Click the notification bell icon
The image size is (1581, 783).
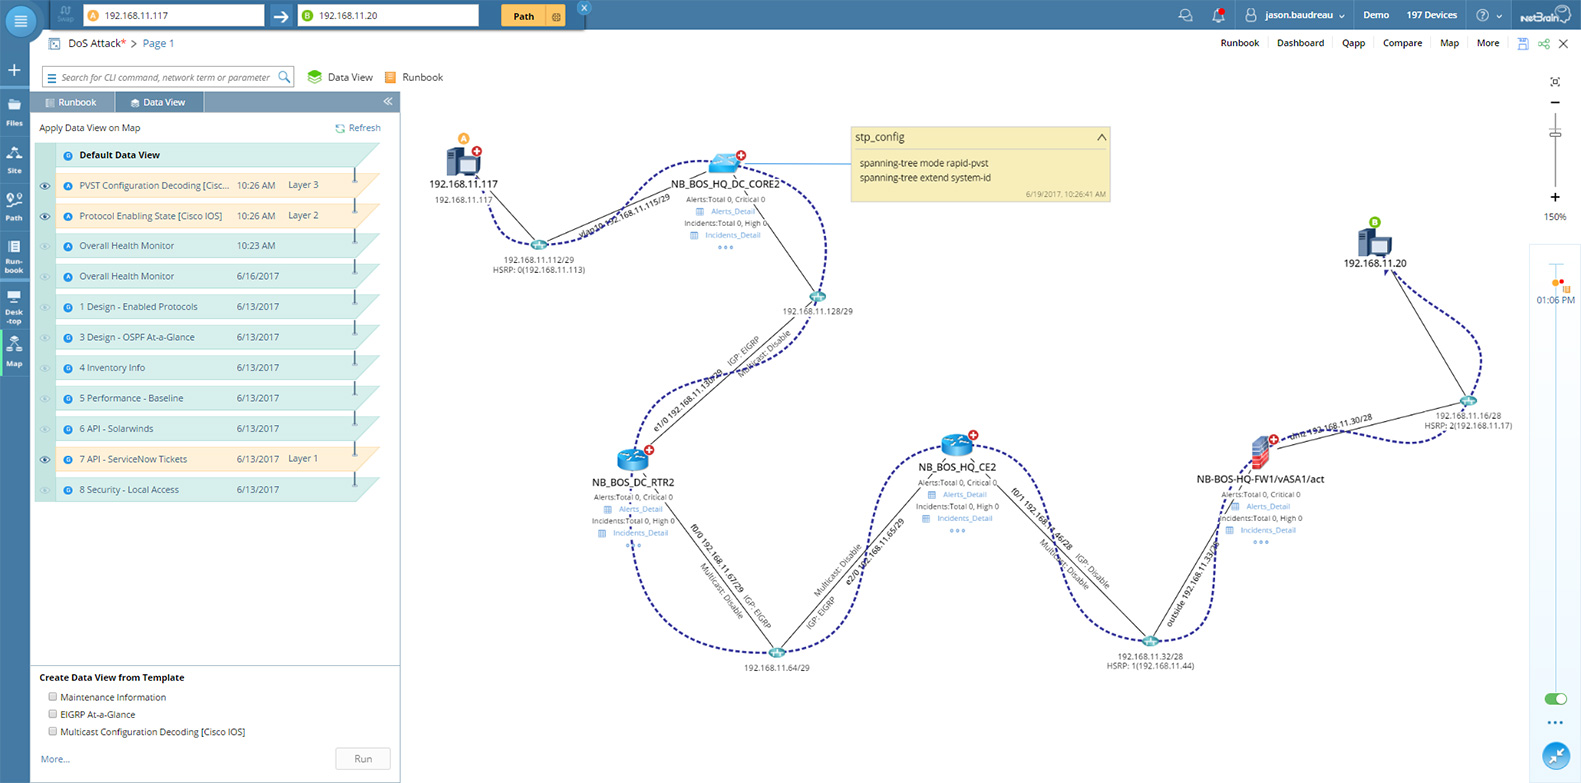(x=1218, y=15)
